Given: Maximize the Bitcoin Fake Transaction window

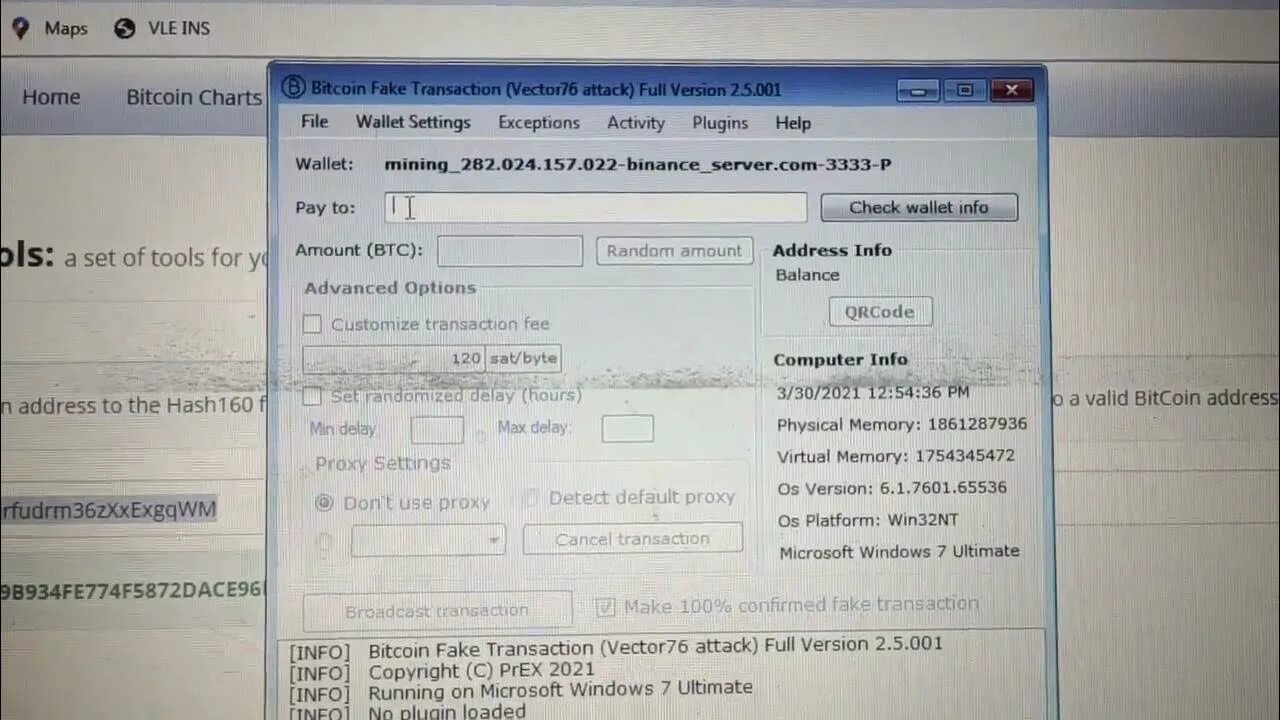Looking at the screenshot, I should pos(965,90).
